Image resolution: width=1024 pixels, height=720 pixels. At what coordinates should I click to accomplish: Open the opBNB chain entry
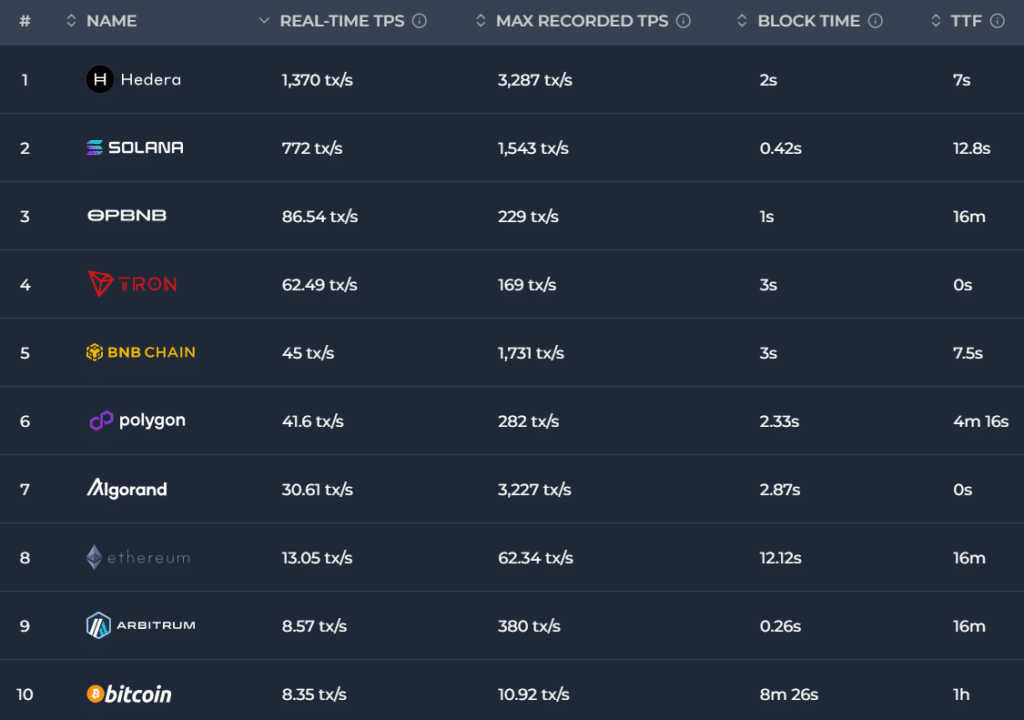pyautogui.click(x=127, y=216)
